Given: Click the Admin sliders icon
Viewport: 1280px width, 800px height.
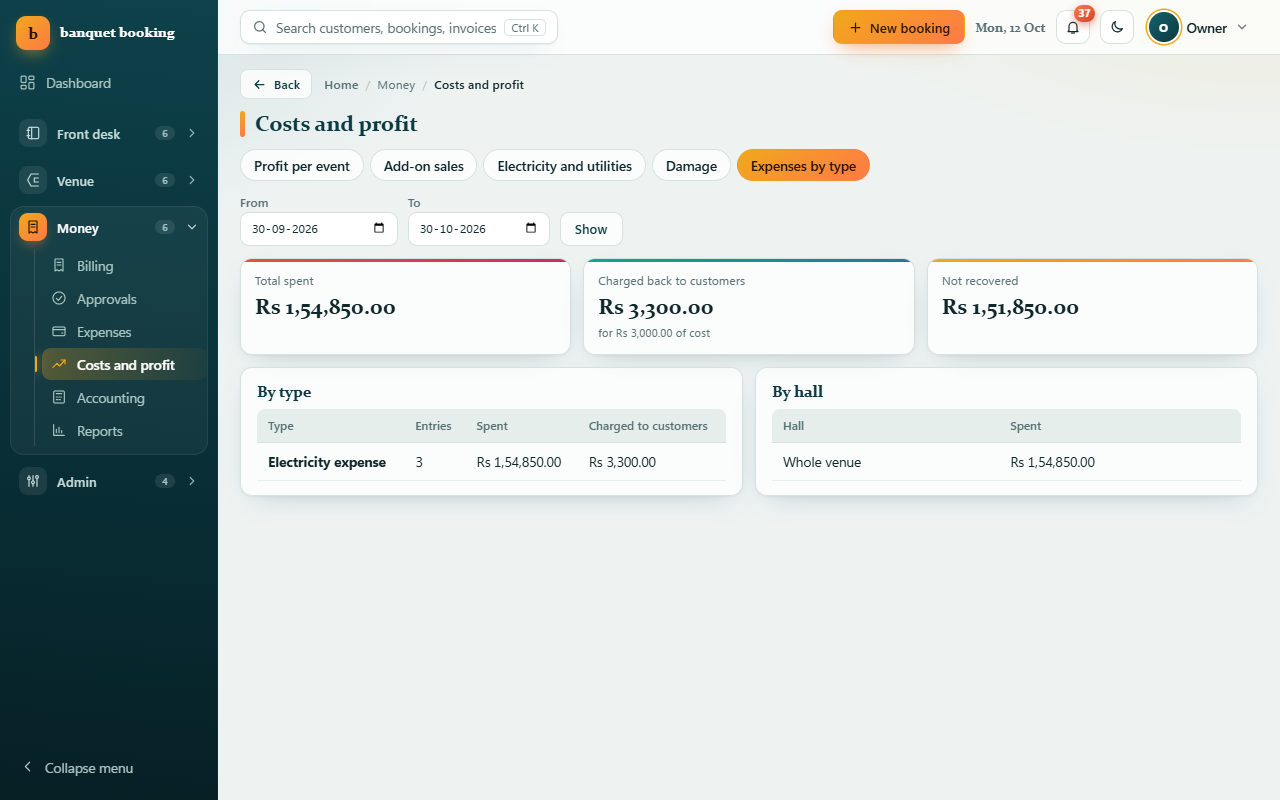Looking at the screenshot, I should [x=33, y=481].
